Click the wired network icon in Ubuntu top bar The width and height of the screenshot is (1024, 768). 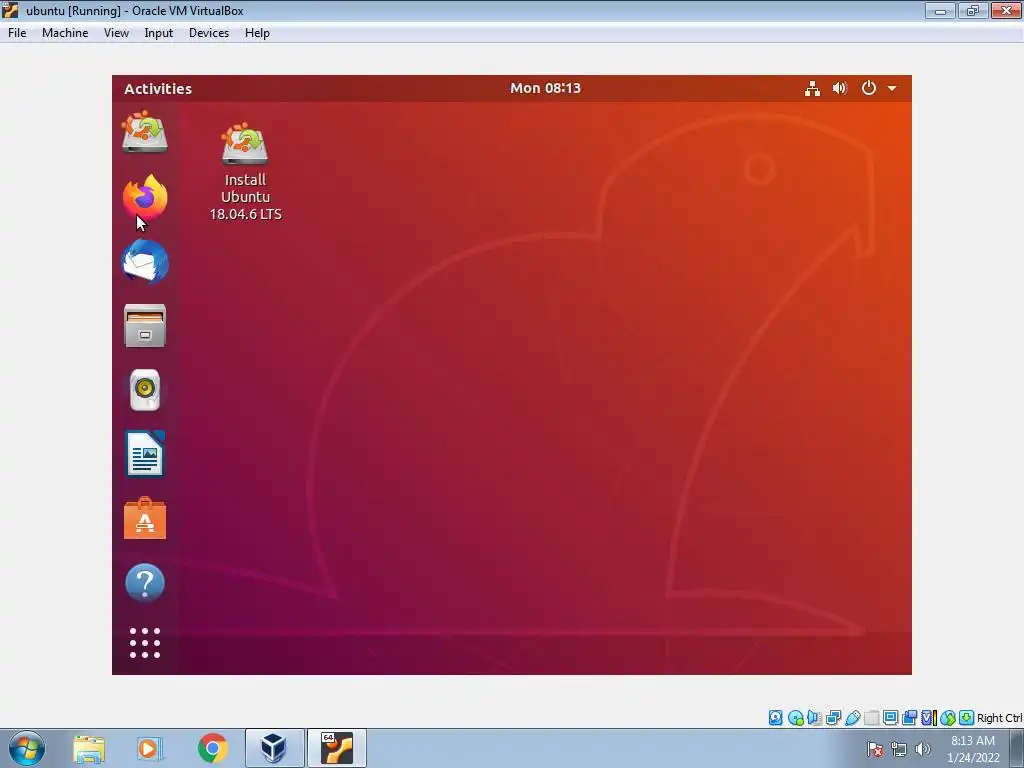coord(812,88)
